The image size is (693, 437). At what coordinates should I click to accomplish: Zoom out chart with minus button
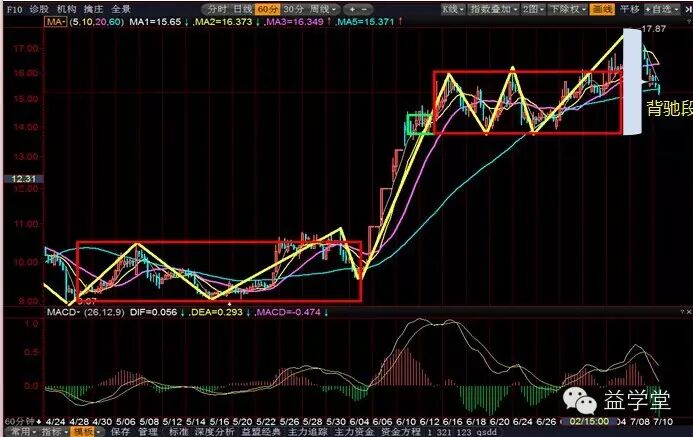point(364,9)
